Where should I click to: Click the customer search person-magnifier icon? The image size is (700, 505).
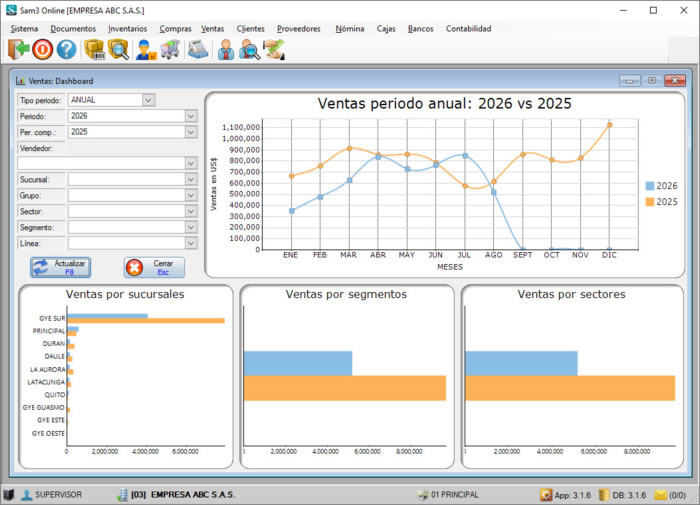[x=250, y=49]
